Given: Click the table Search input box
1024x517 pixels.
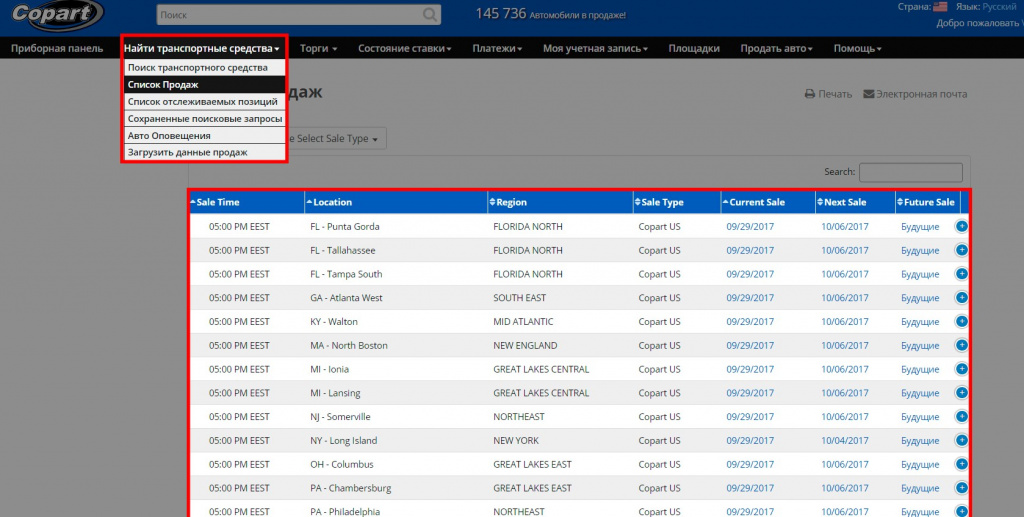Looking at the screenshot, I should [910, 172].
